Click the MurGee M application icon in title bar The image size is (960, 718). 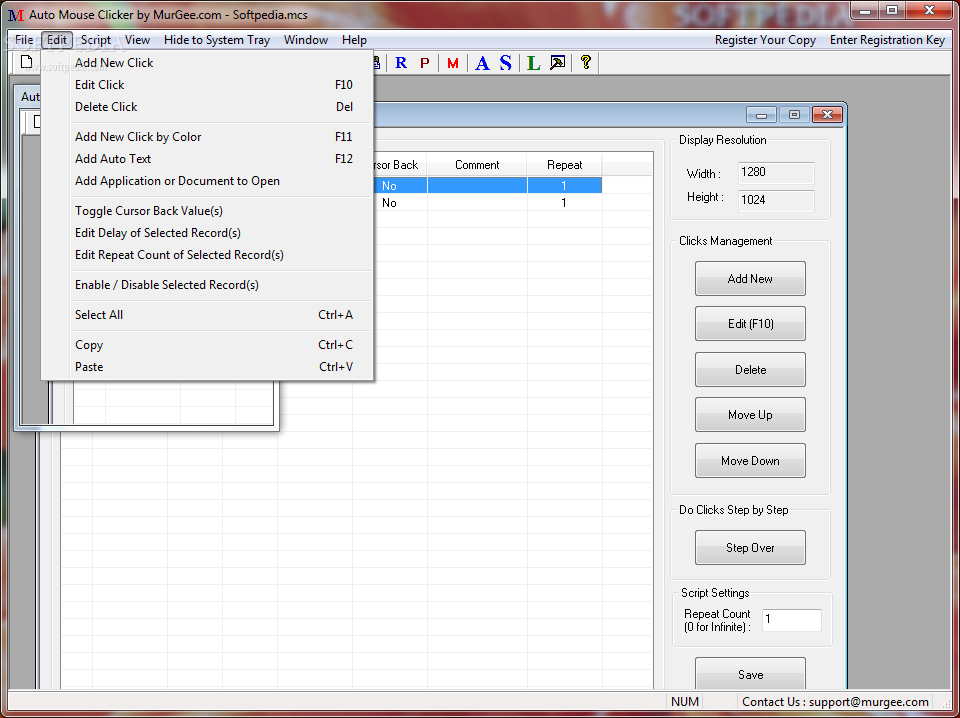coord(16,14)
